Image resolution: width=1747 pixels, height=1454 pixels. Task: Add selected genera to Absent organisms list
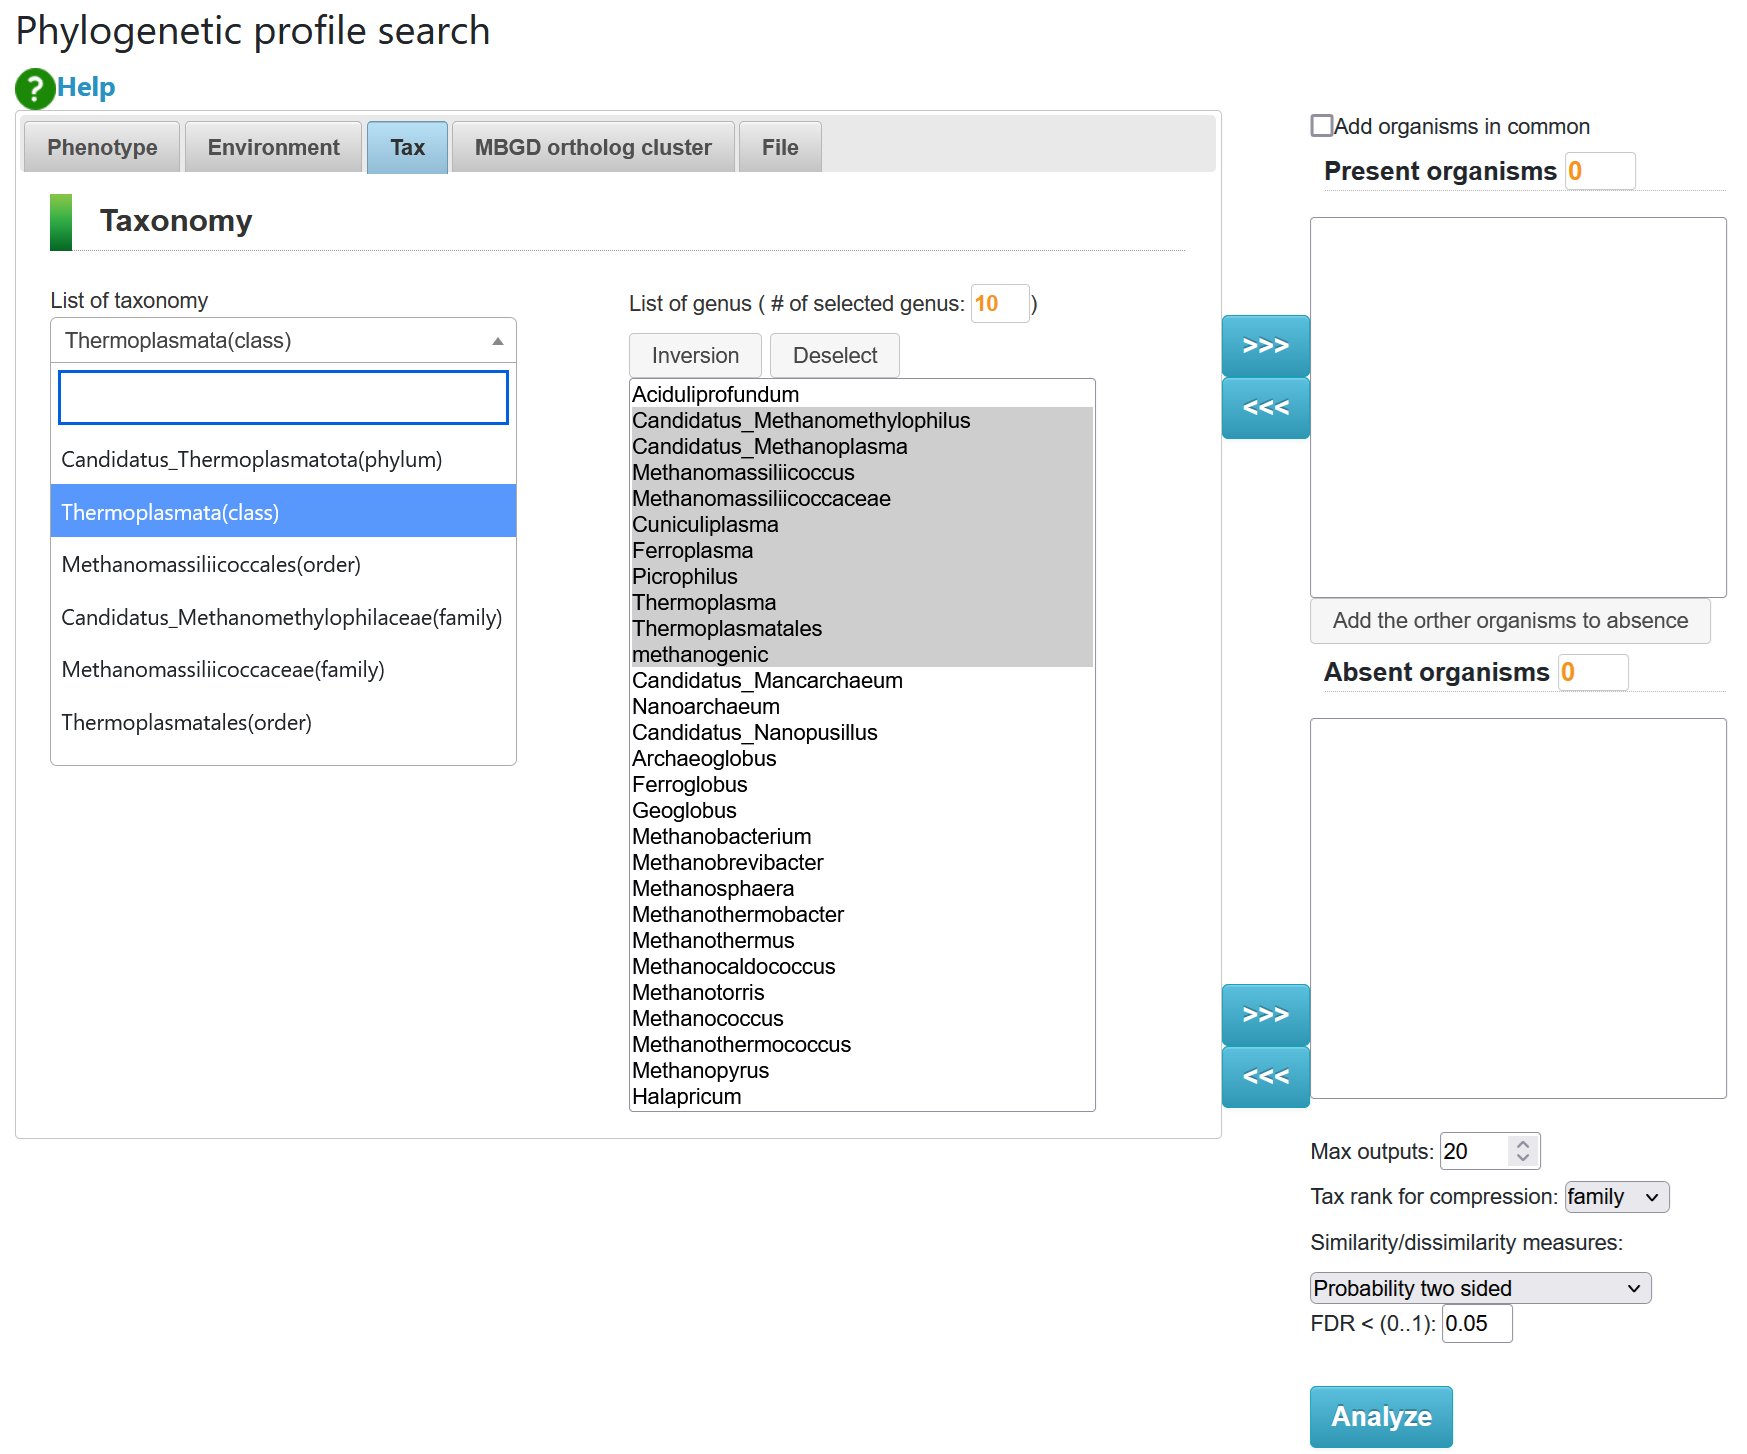[1265, 1015]
